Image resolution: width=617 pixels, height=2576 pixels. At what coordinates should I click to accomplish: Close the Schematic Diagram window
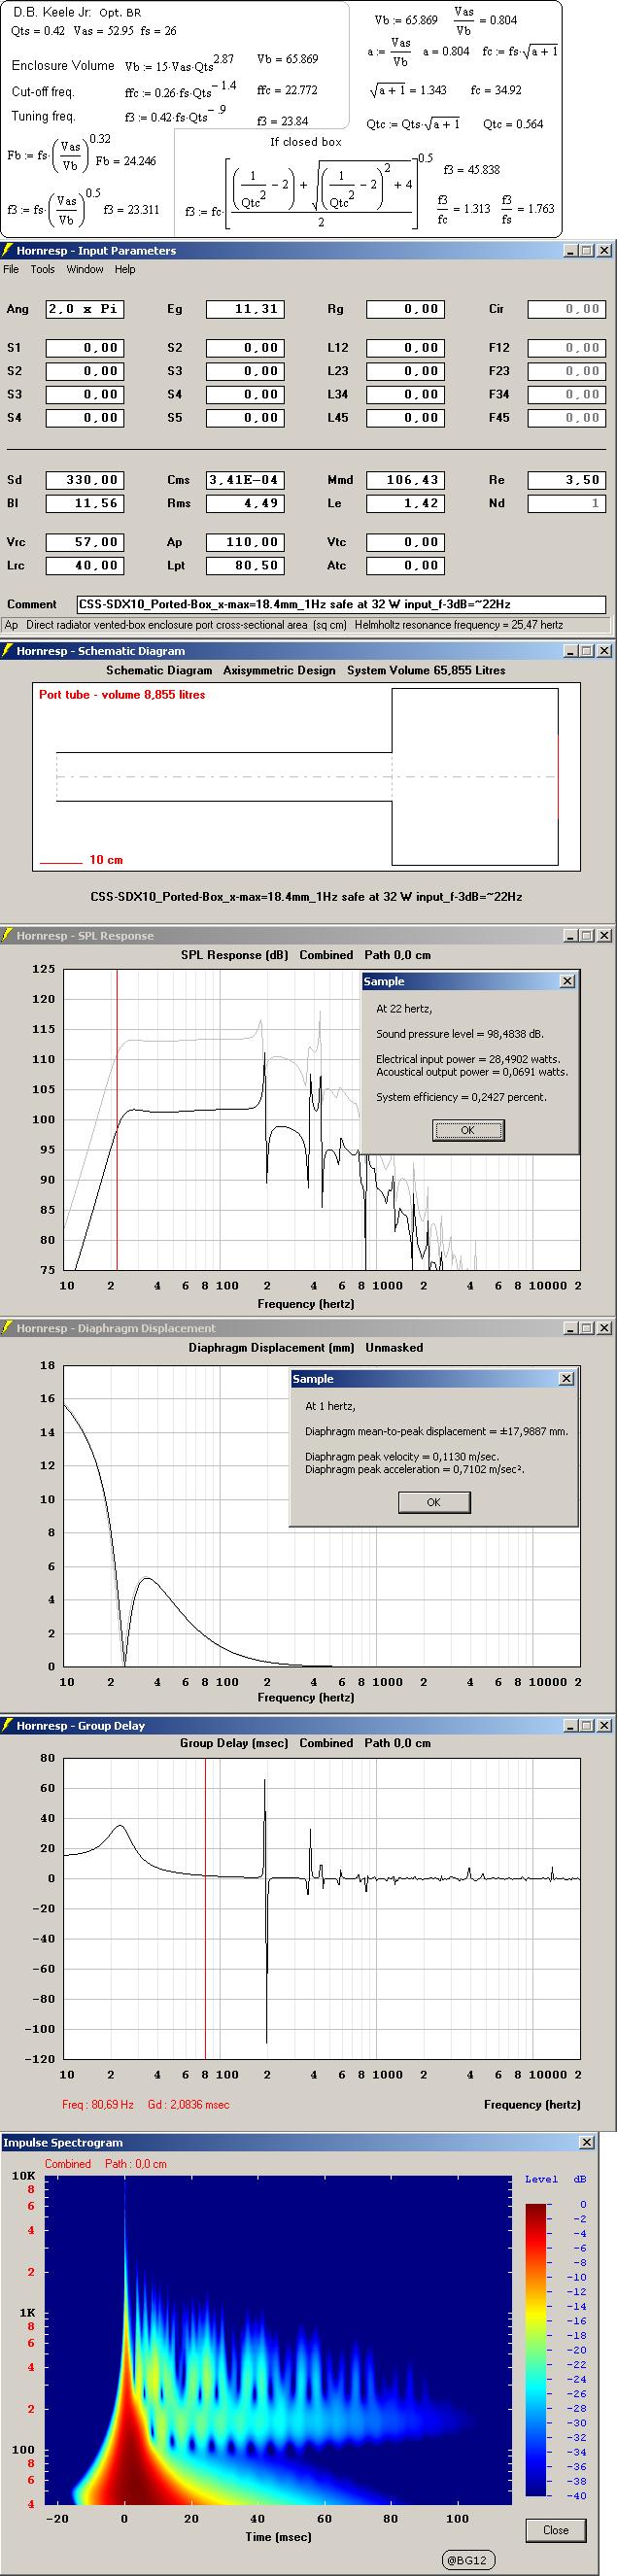(604, 651)
